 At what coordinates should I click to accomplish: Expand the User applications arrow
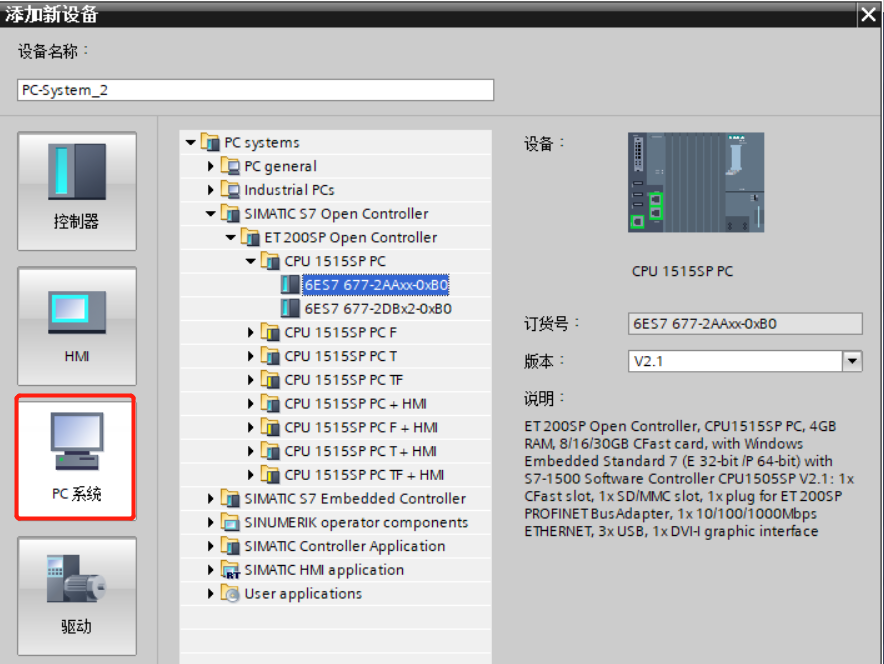click(x=210, y=594)
